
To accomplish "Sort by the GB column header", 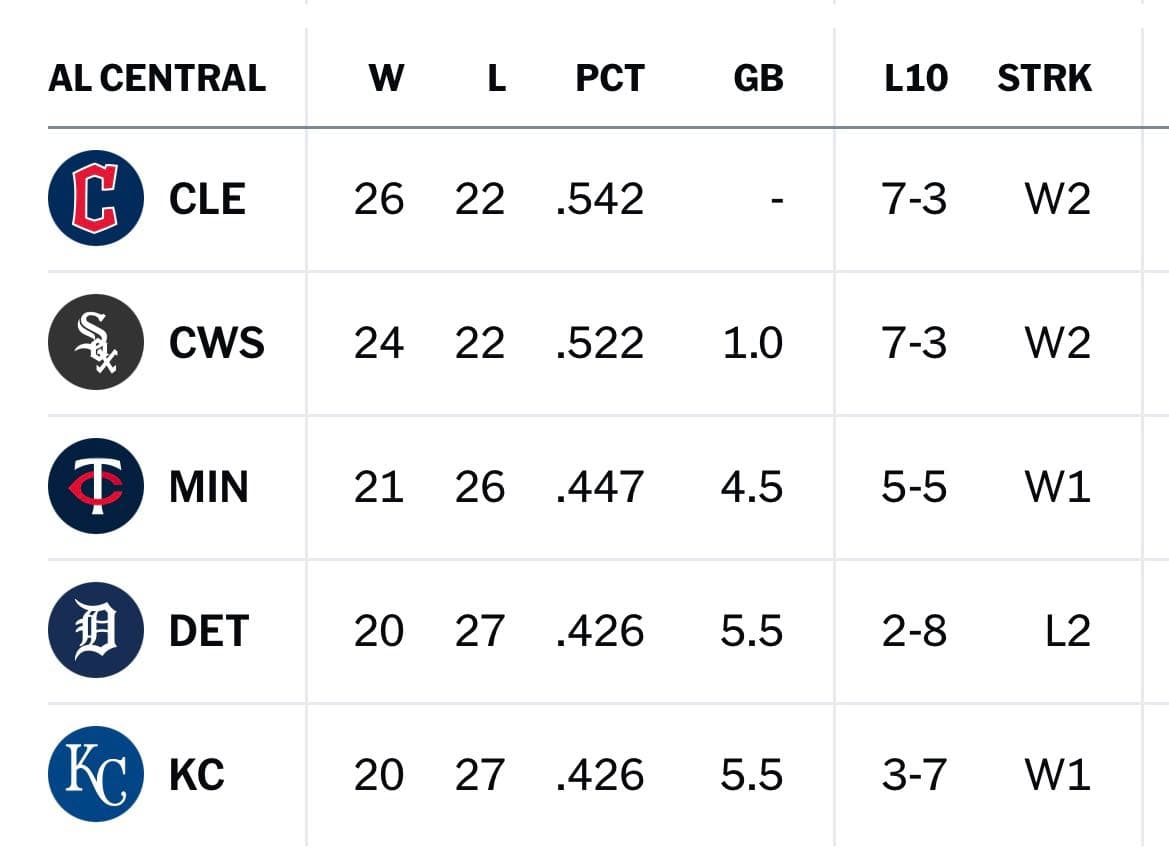I will click(x=758, y=78).
